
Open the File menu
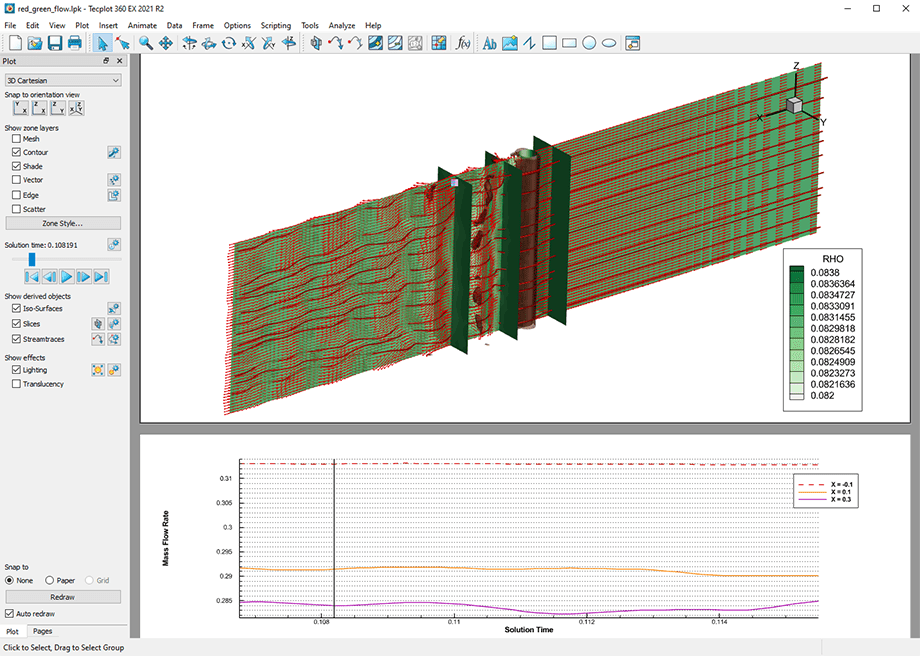click(9, 25)
